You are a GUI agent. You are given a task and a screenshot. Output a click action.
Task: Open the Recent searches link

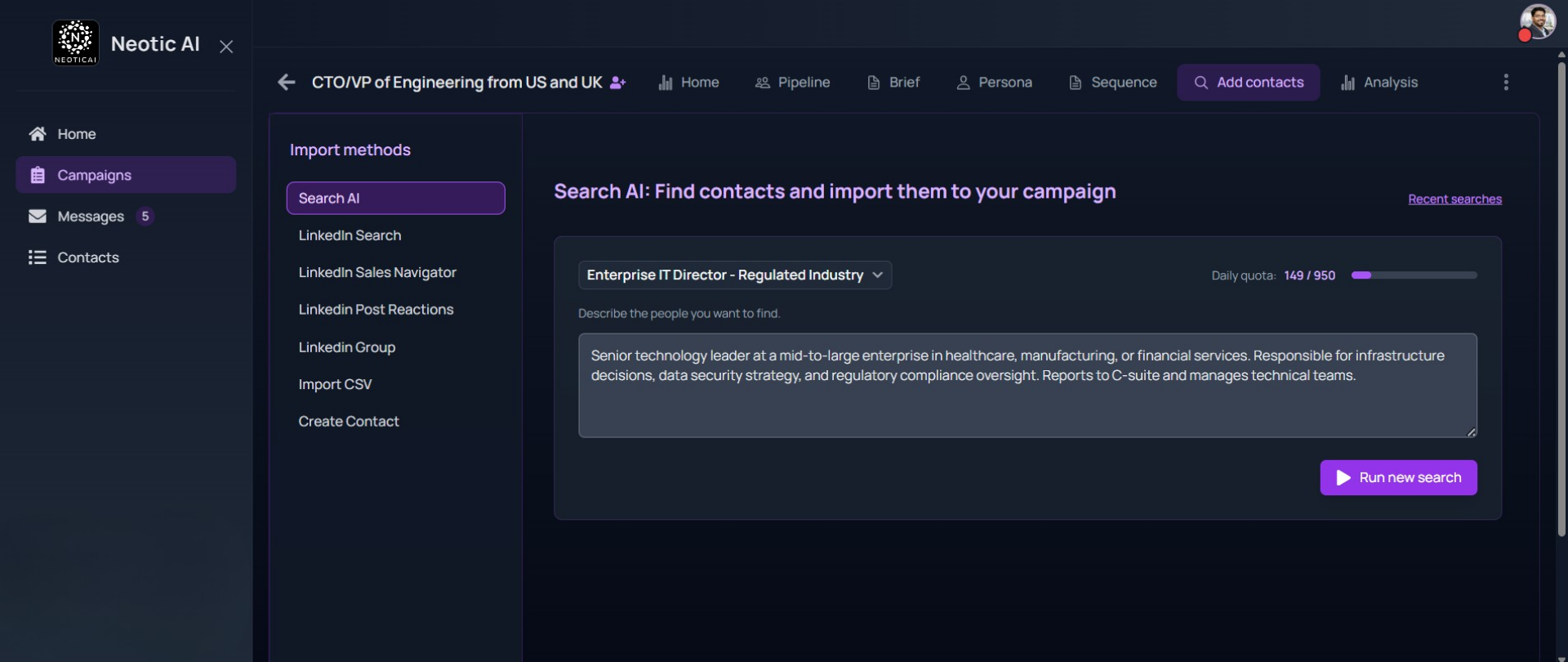[x=1455, y=199]
